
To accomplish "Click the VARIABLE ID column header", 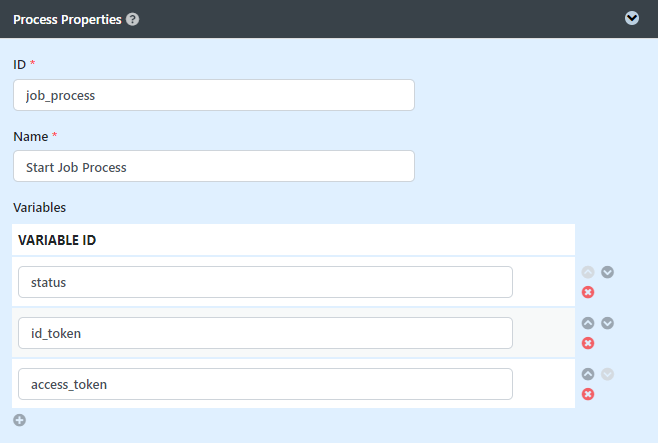I will click(57, 240).
